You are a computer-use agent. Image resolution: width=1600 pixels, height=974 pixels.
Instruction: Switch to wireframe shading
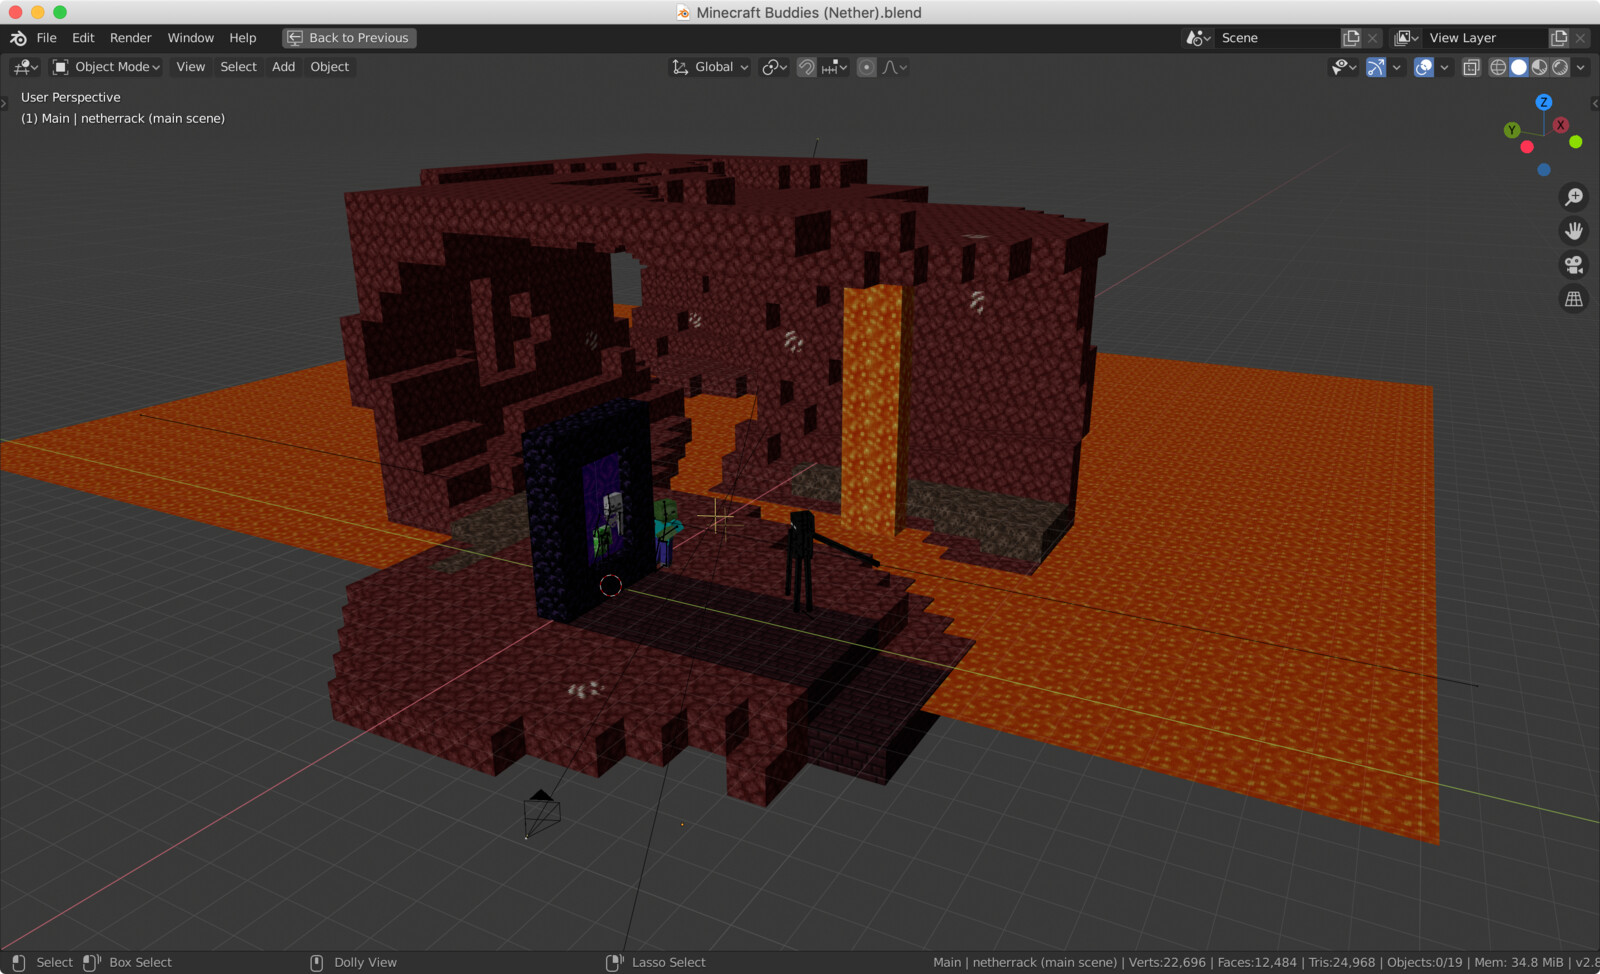[x=1498, y=67]
